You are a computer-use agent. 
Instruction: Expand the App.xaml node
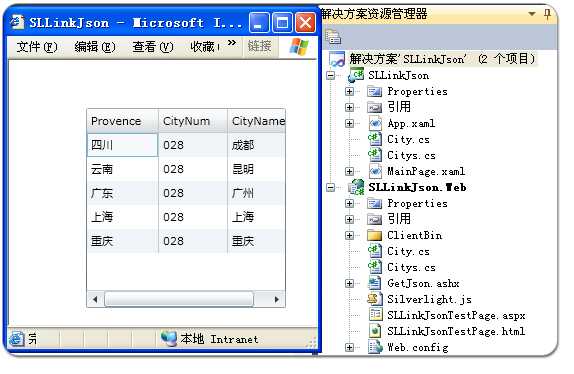[349, 123]
